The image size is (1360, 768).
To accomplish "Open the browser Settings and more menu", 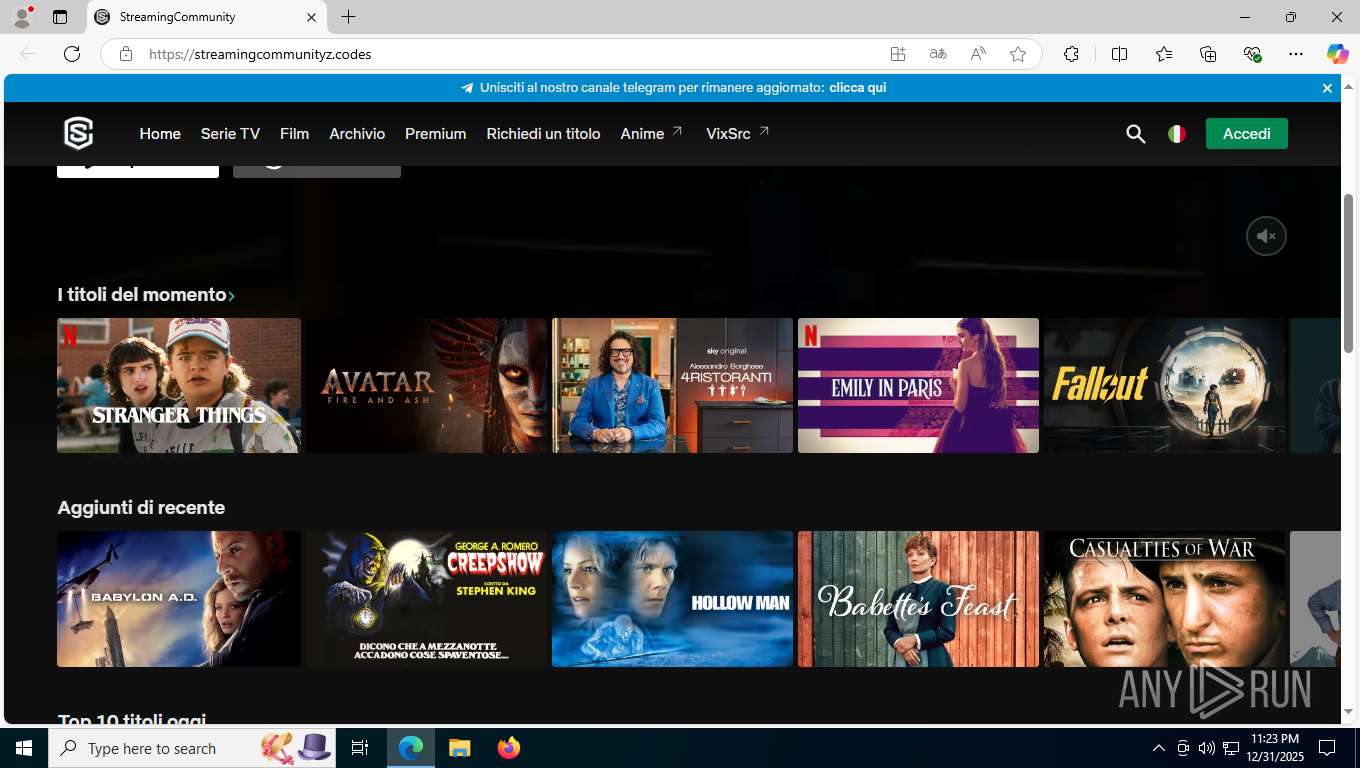I will click(x=1296, y=54).
